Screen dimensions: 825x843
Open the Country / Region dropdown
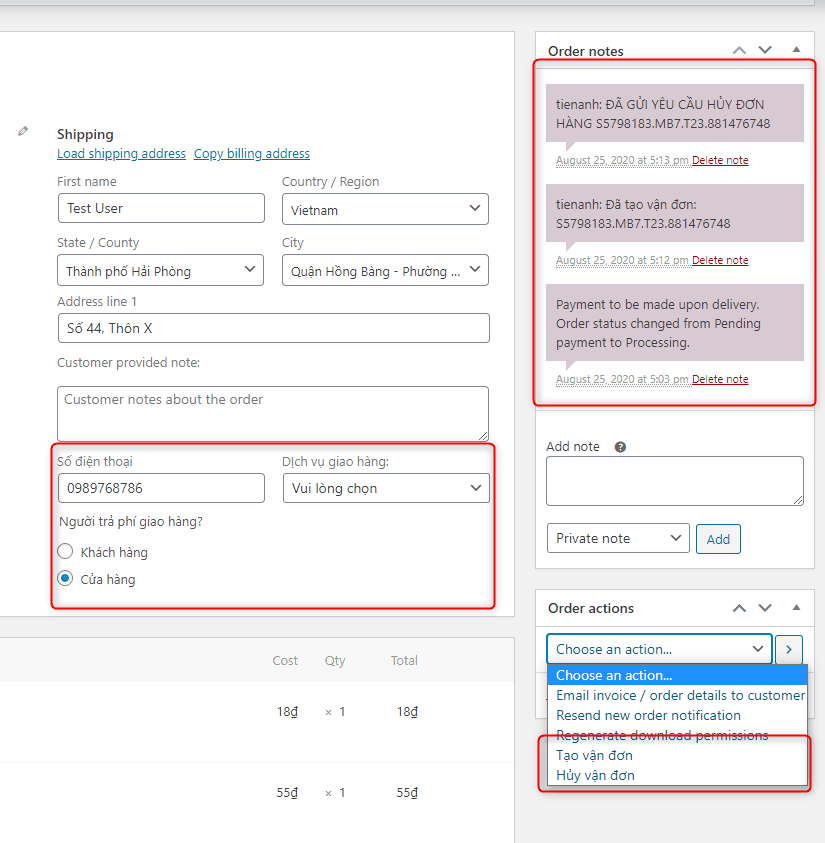click(x=385, y=209)
